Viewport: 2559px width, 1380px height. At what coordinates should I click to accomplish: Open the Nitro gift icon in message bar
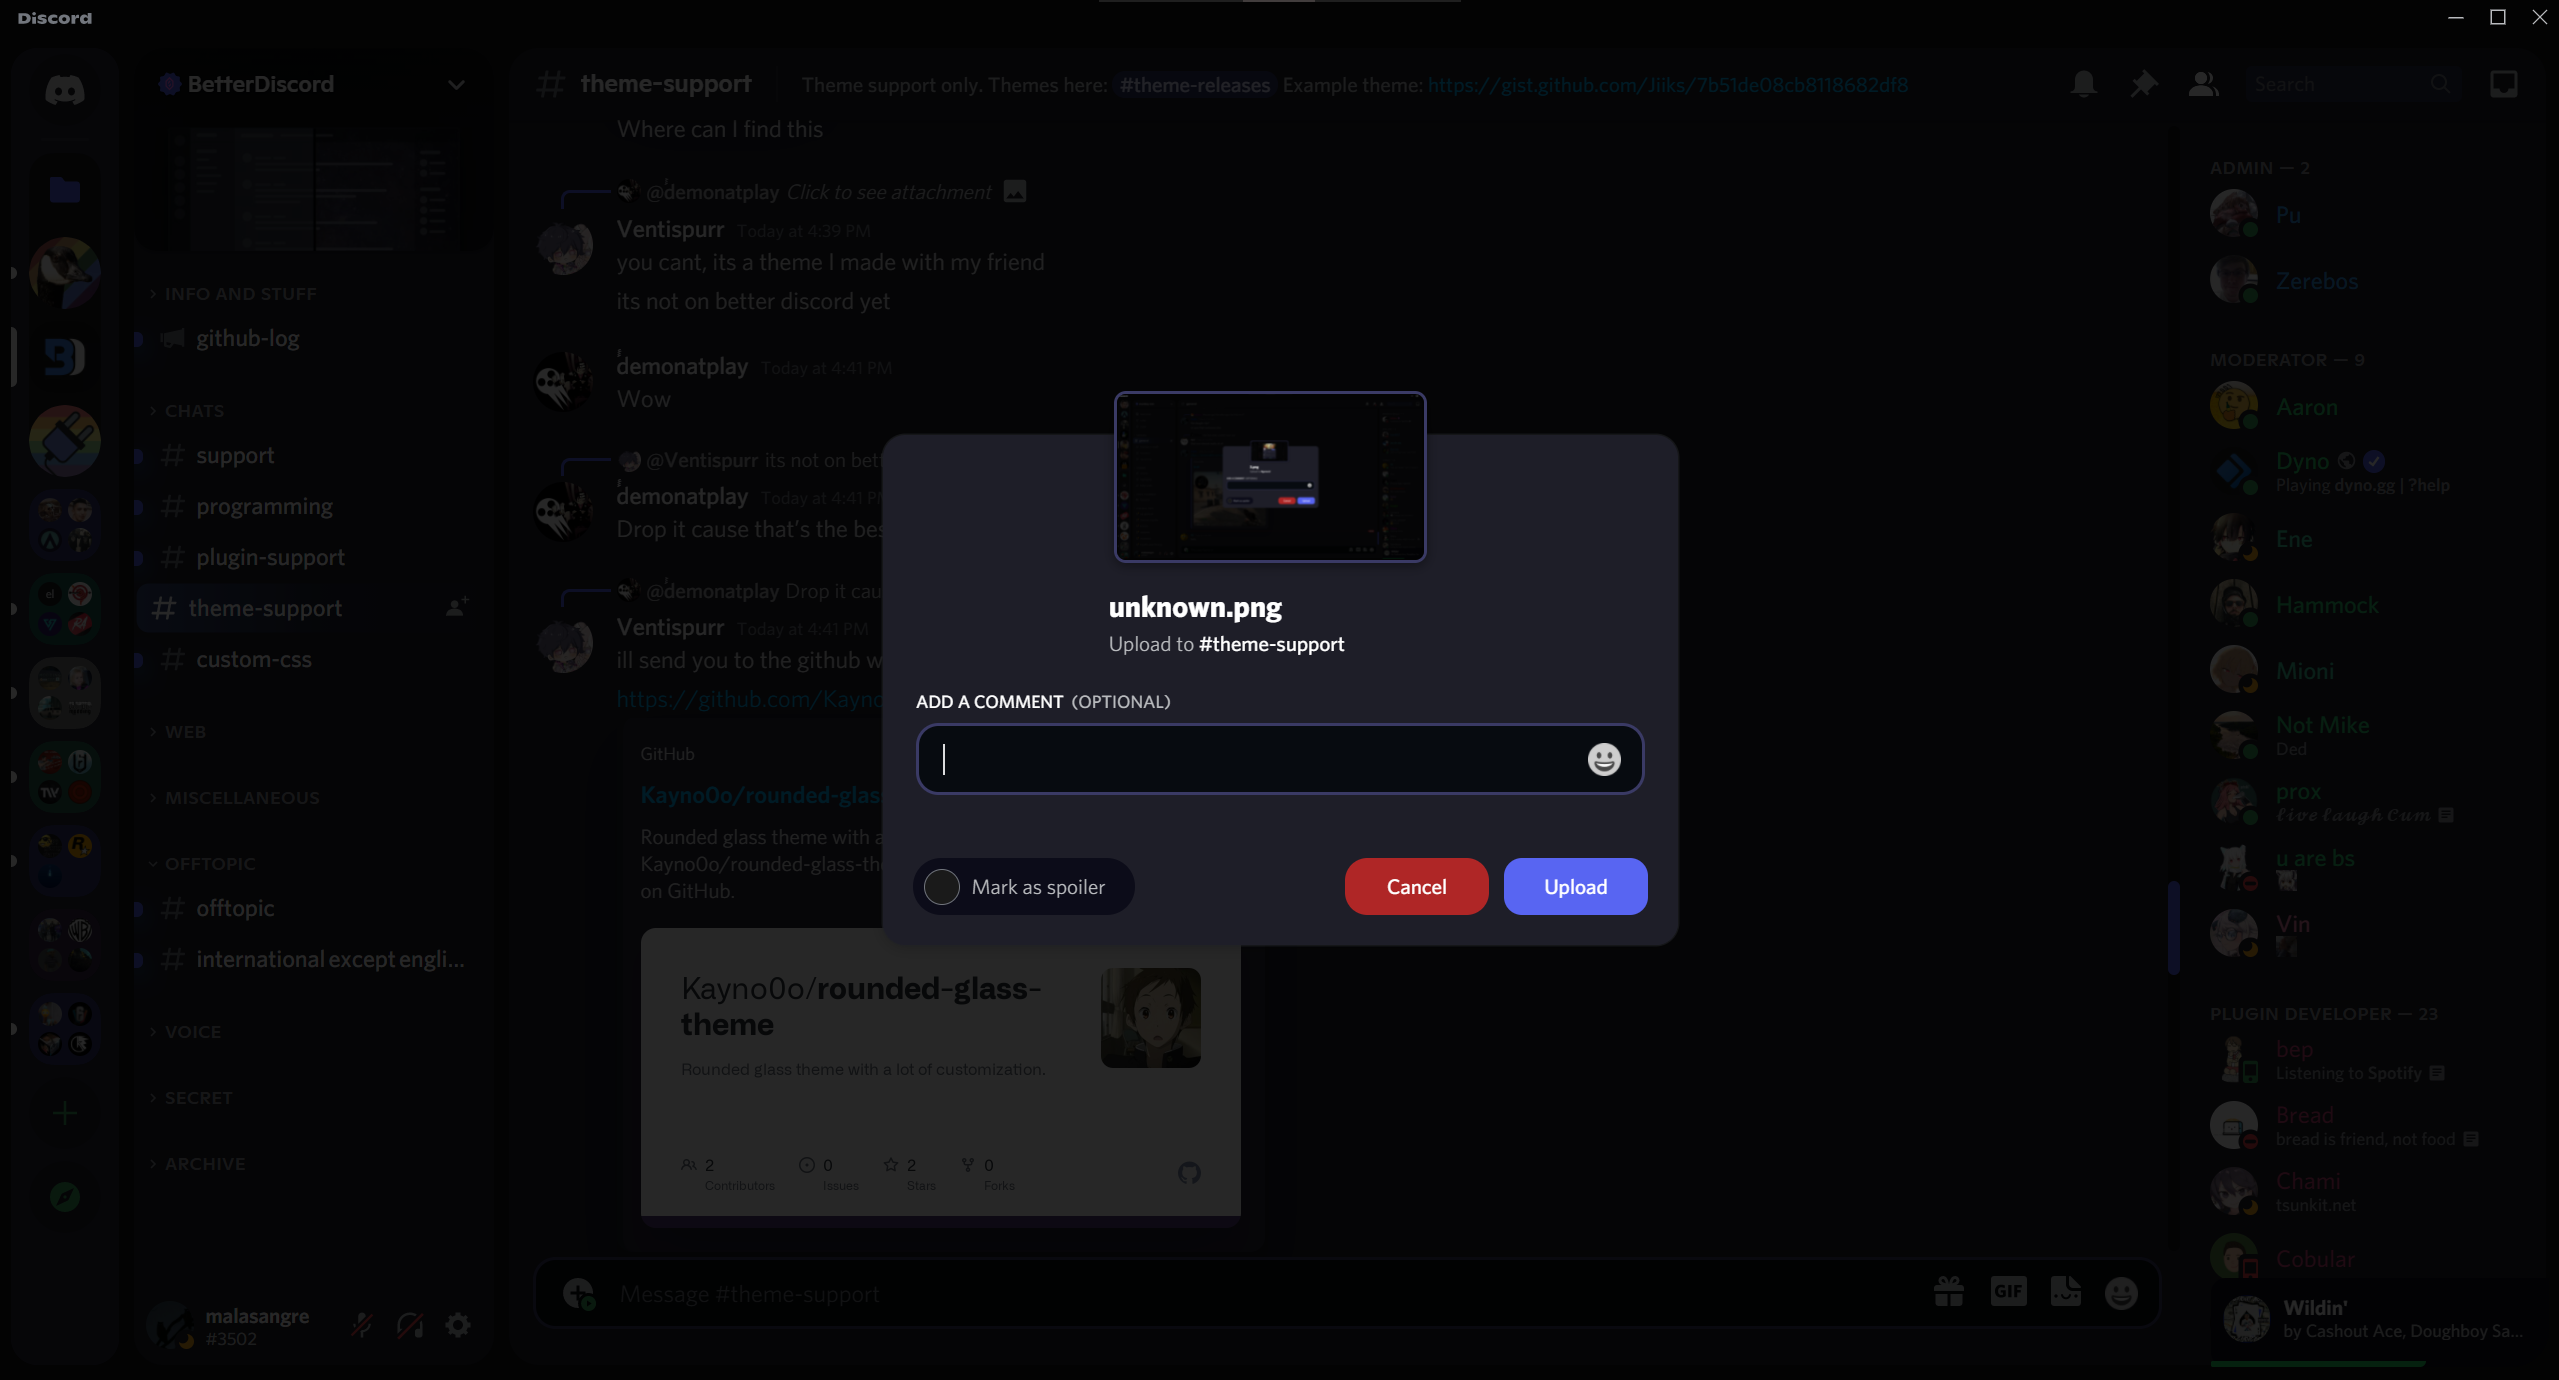pyautogui.click(x=1949, y=1292)
